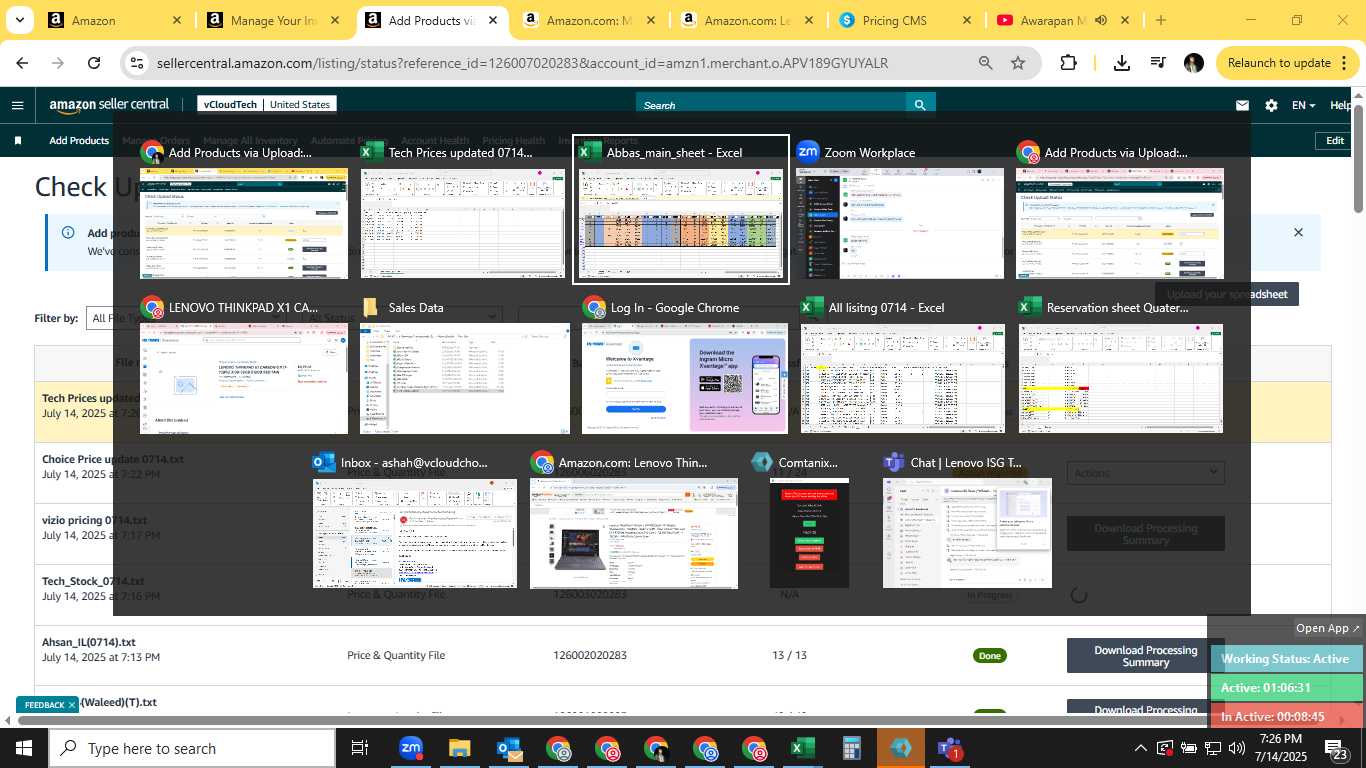Open the Seller Central settings gear
Screen dimensions: 1366x768
(1271, 105)
